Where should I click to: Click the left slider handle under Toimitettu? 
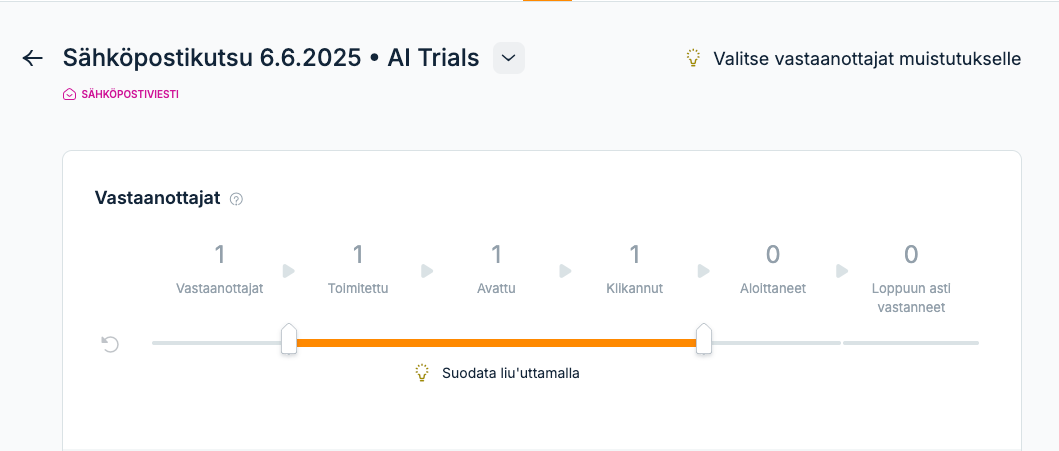tap(288, 339)
